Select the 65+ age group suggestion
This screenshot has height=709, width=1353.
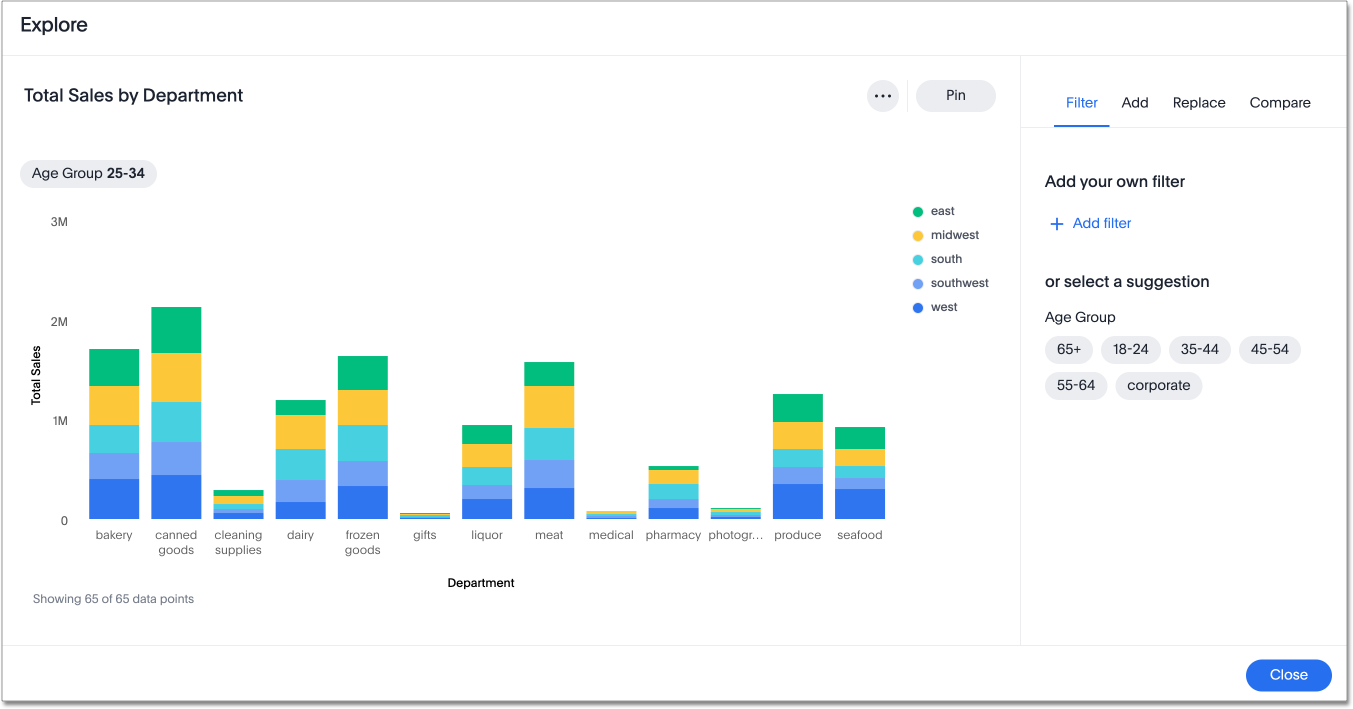[1068, 350]
